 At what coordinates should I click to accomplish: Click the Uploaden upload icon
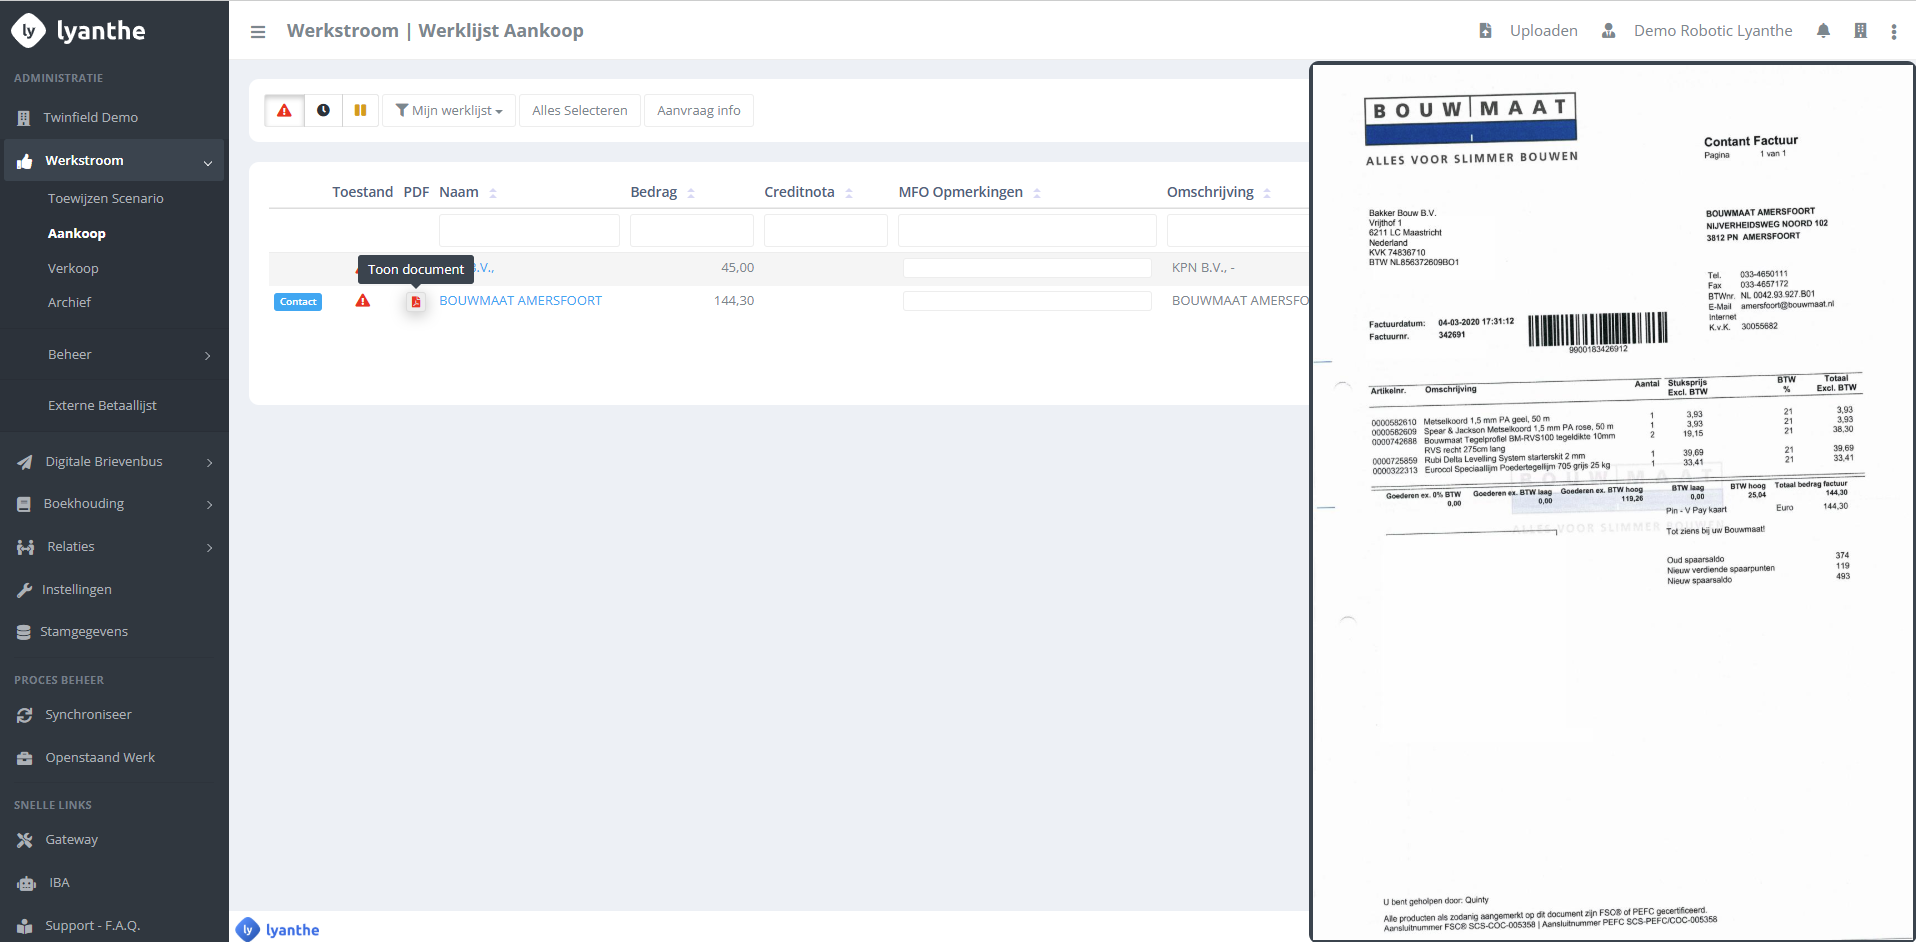pos(1486,31)
